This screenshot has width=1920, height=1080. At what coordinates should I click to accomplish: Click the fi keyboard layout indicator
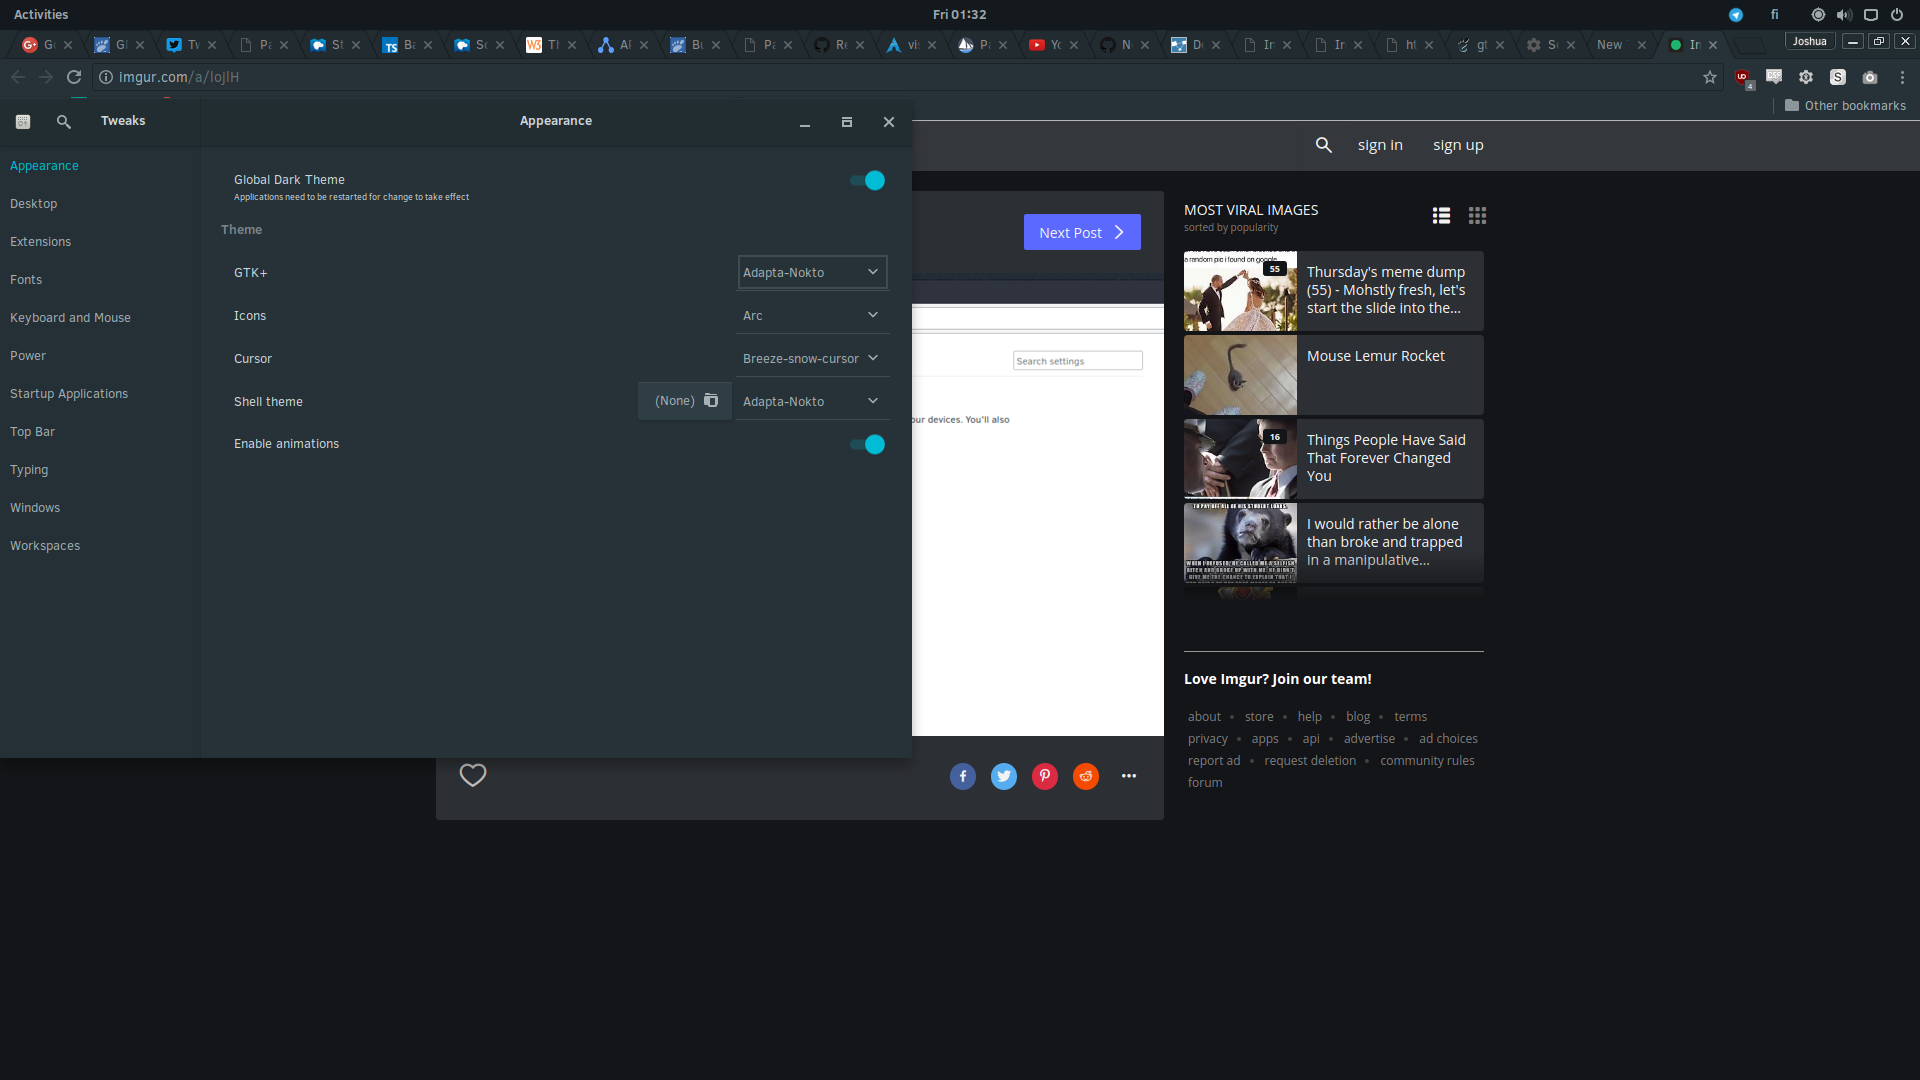(x=1775, y=15)
